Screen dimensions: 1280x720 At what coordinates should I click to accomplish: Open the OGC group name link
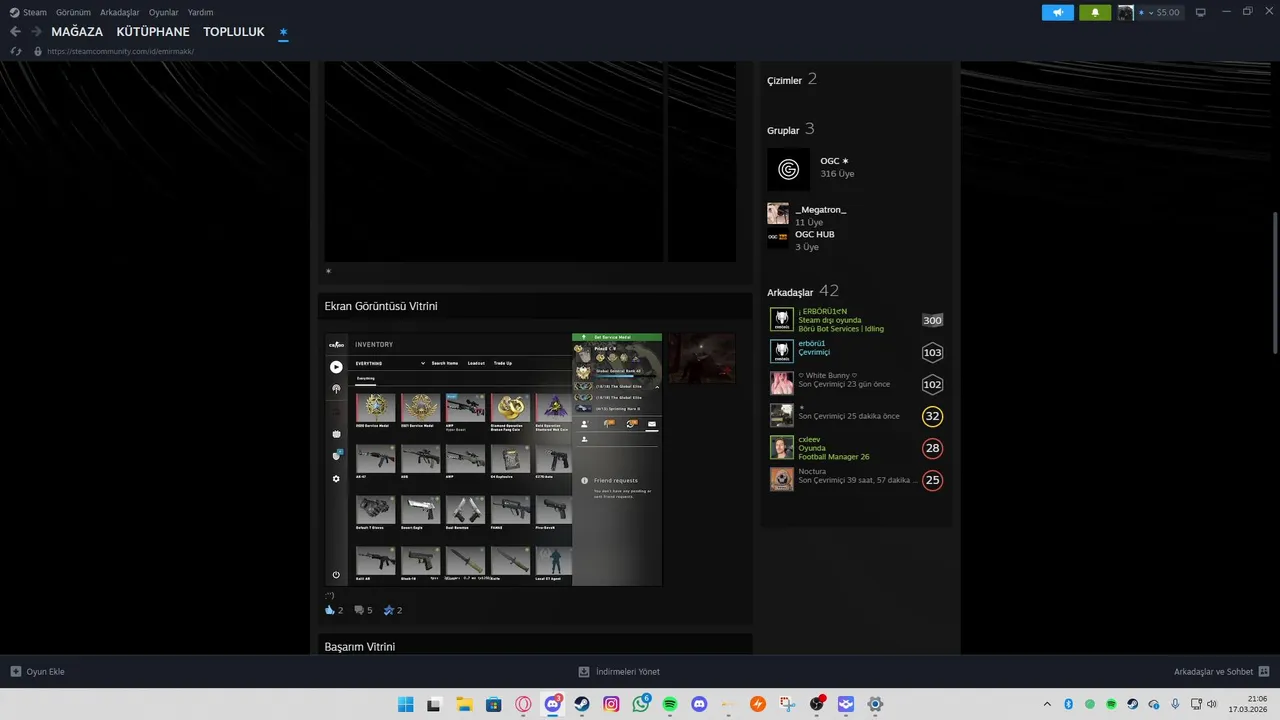pos(834,161)
